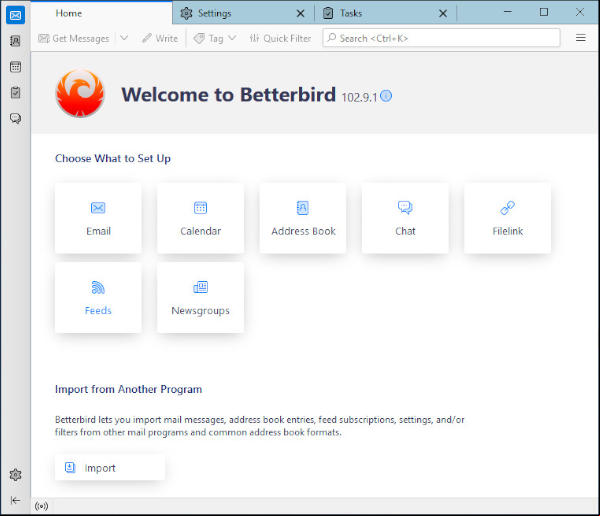The width and height of the screenshot is (600, 516).
Task: Set up an Email account
Action: coord(98,218)
